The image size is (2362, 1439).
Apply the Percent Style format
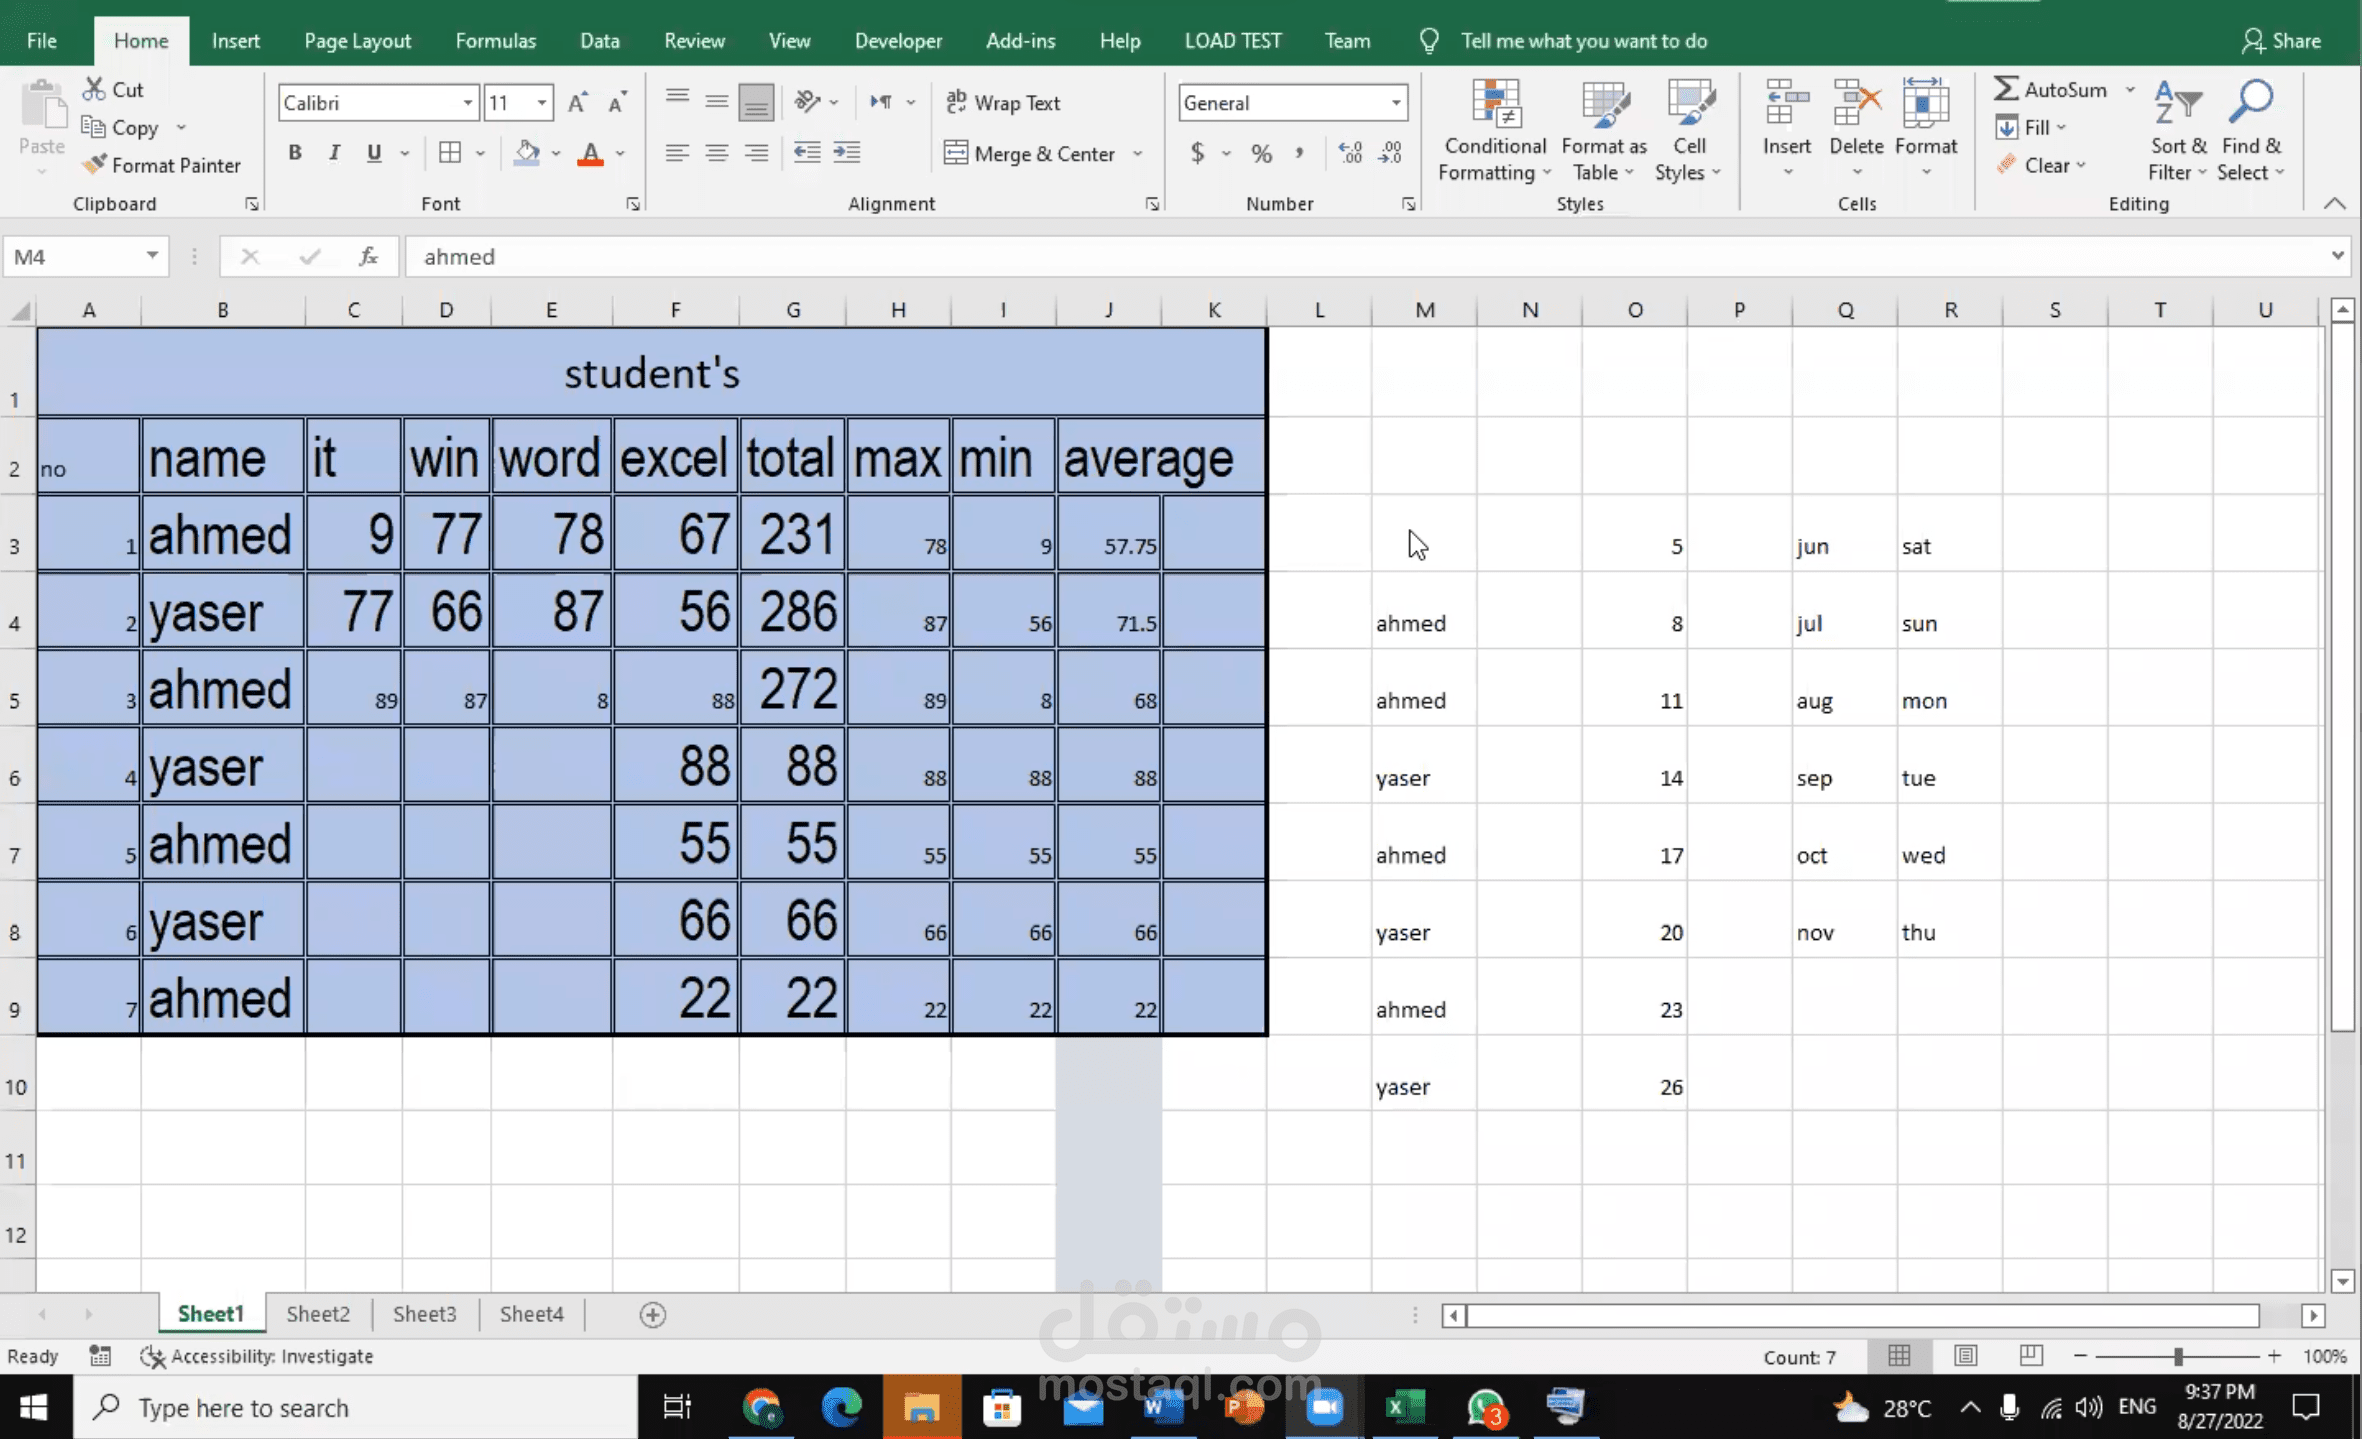1261,153
